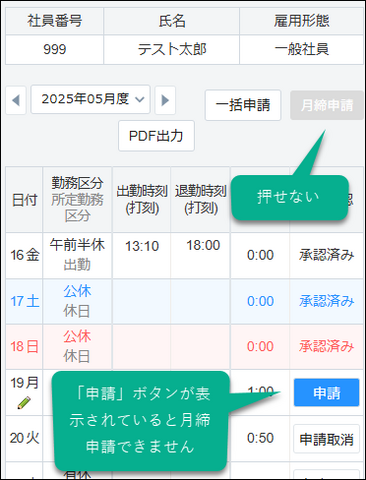Click the 一括申請 button

[243, 105]
